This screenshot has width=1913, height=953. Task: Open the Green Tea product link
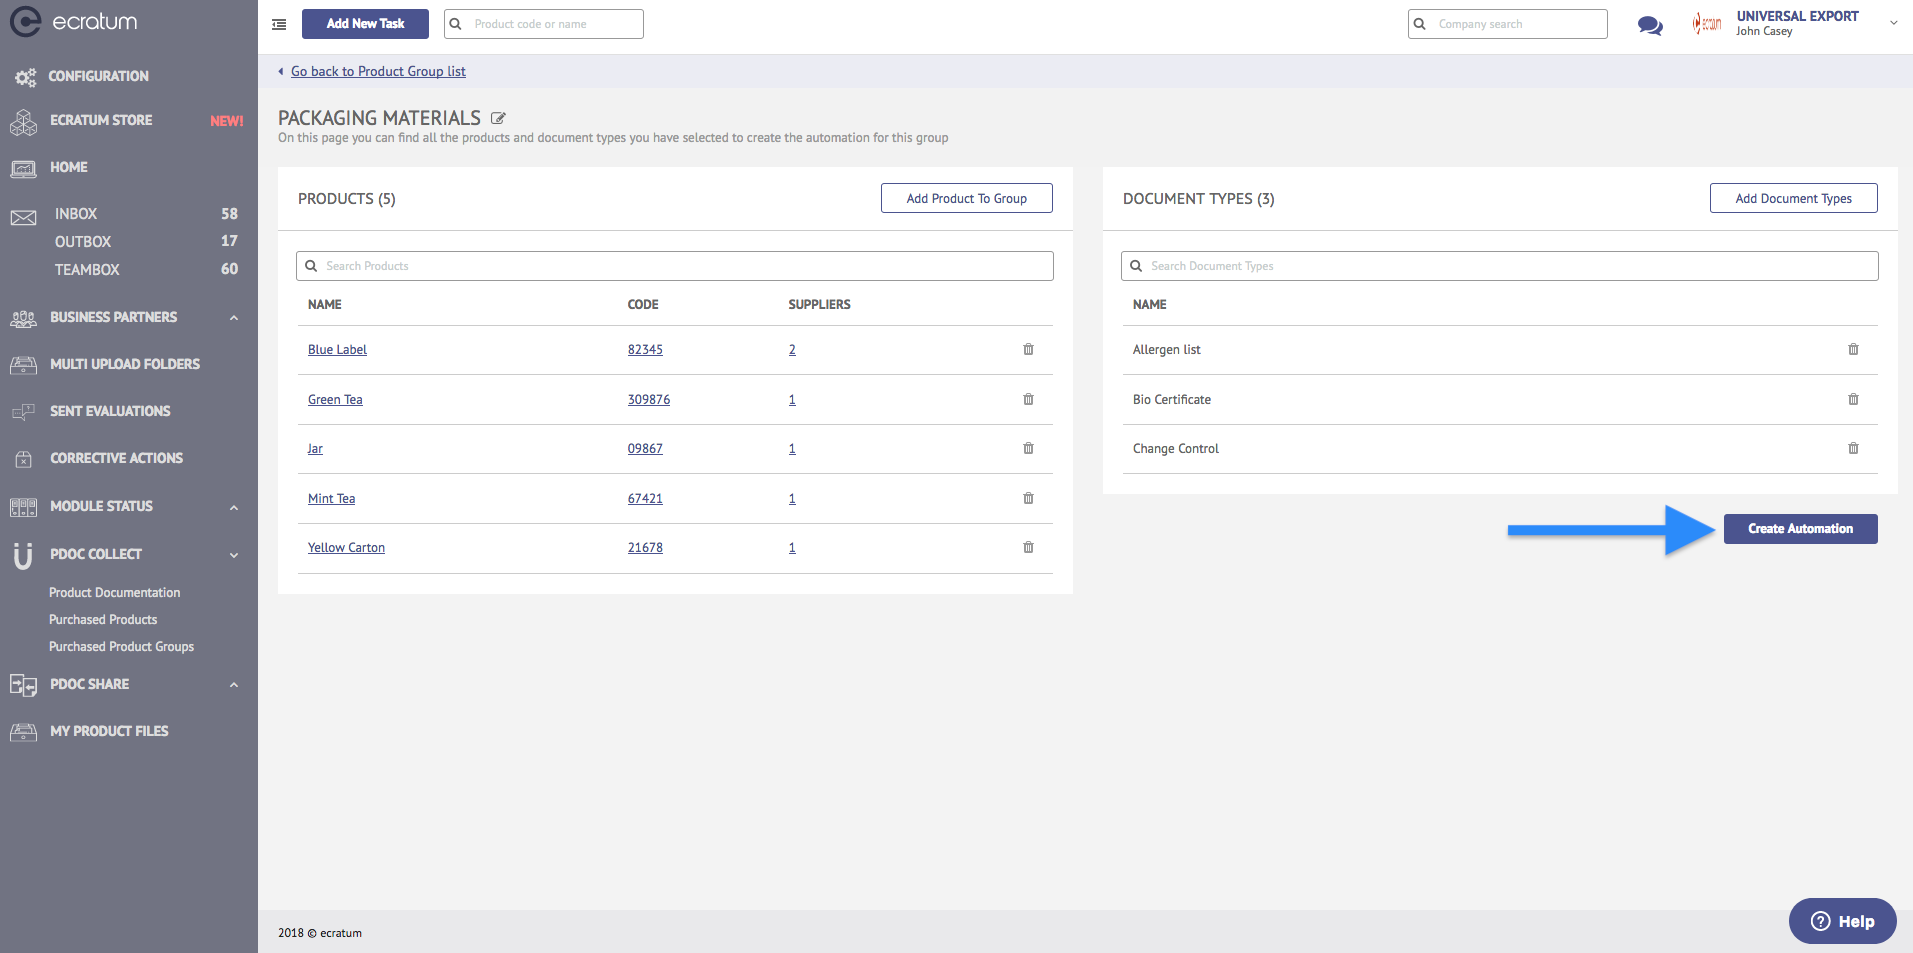click(x=335, y=400)
